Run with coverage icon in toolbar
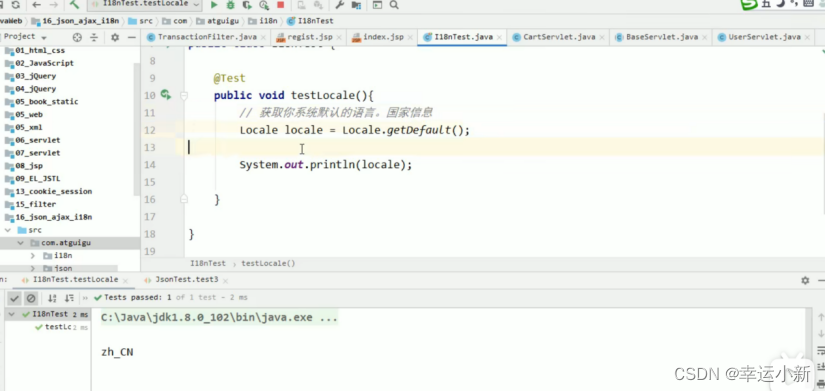Viewport: 826px width, 392px height. 247,5
